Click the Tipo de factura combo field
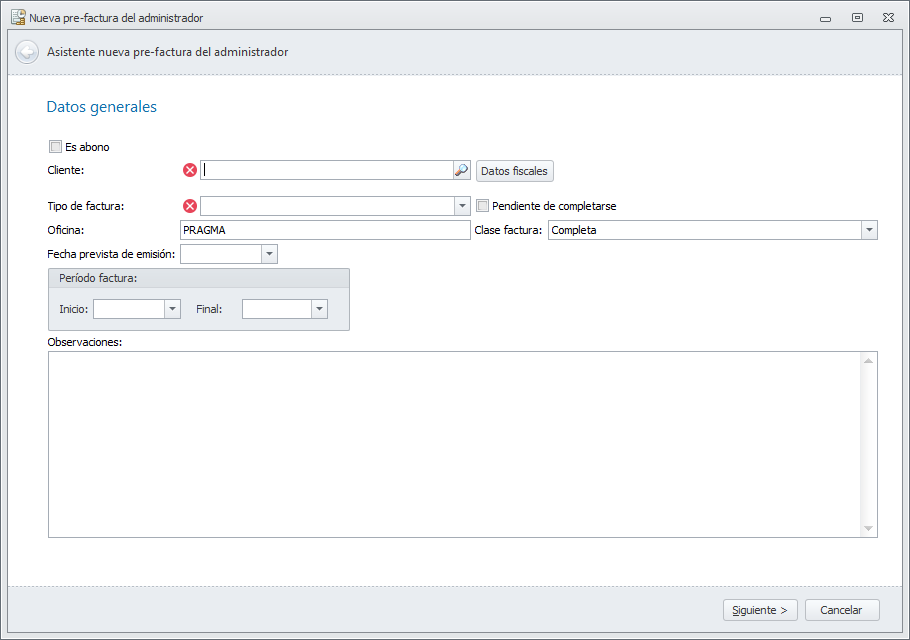The height and width of the screenshot is (640, 910). click(x=328, y=206)
